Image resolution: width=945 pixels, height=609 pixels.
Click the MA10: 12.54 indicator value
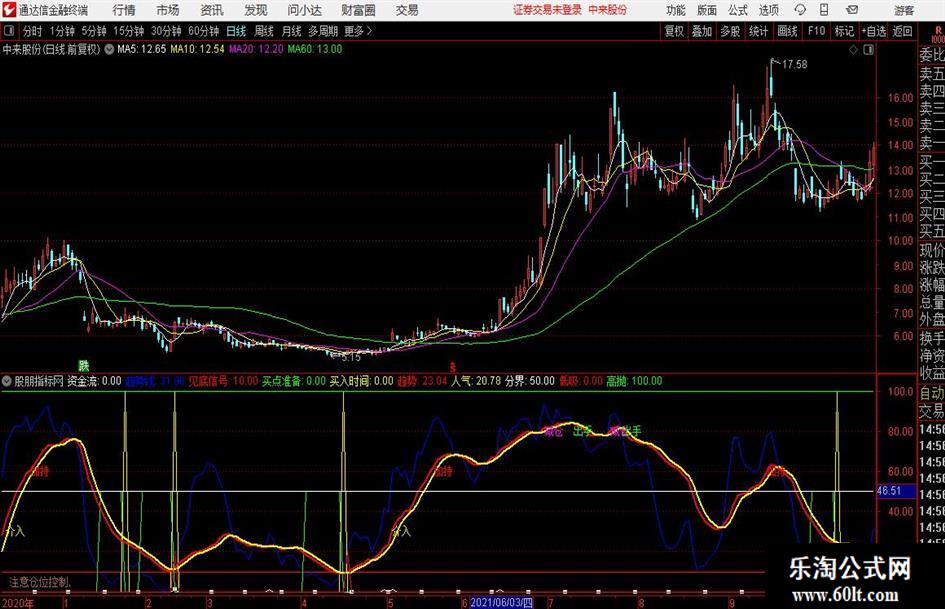coord(197,49)
